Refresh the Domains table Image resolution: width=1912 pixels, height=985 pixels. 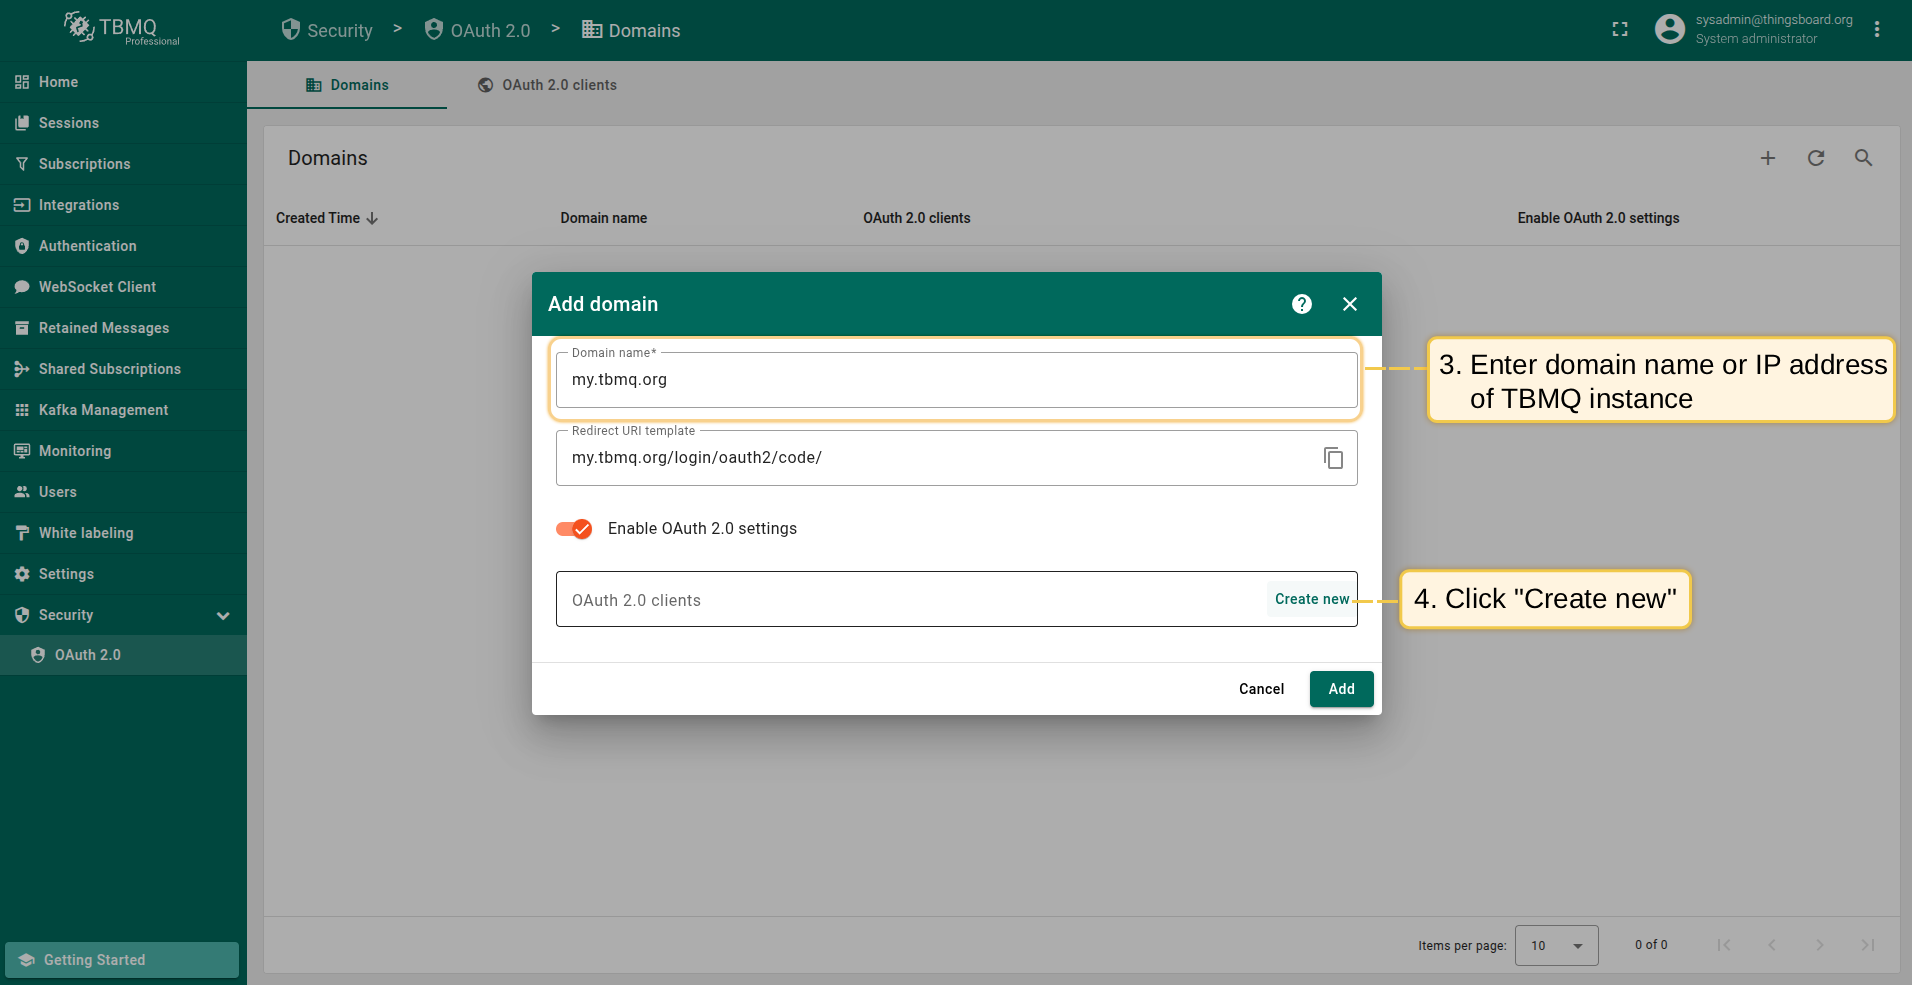coord(1815,158)
